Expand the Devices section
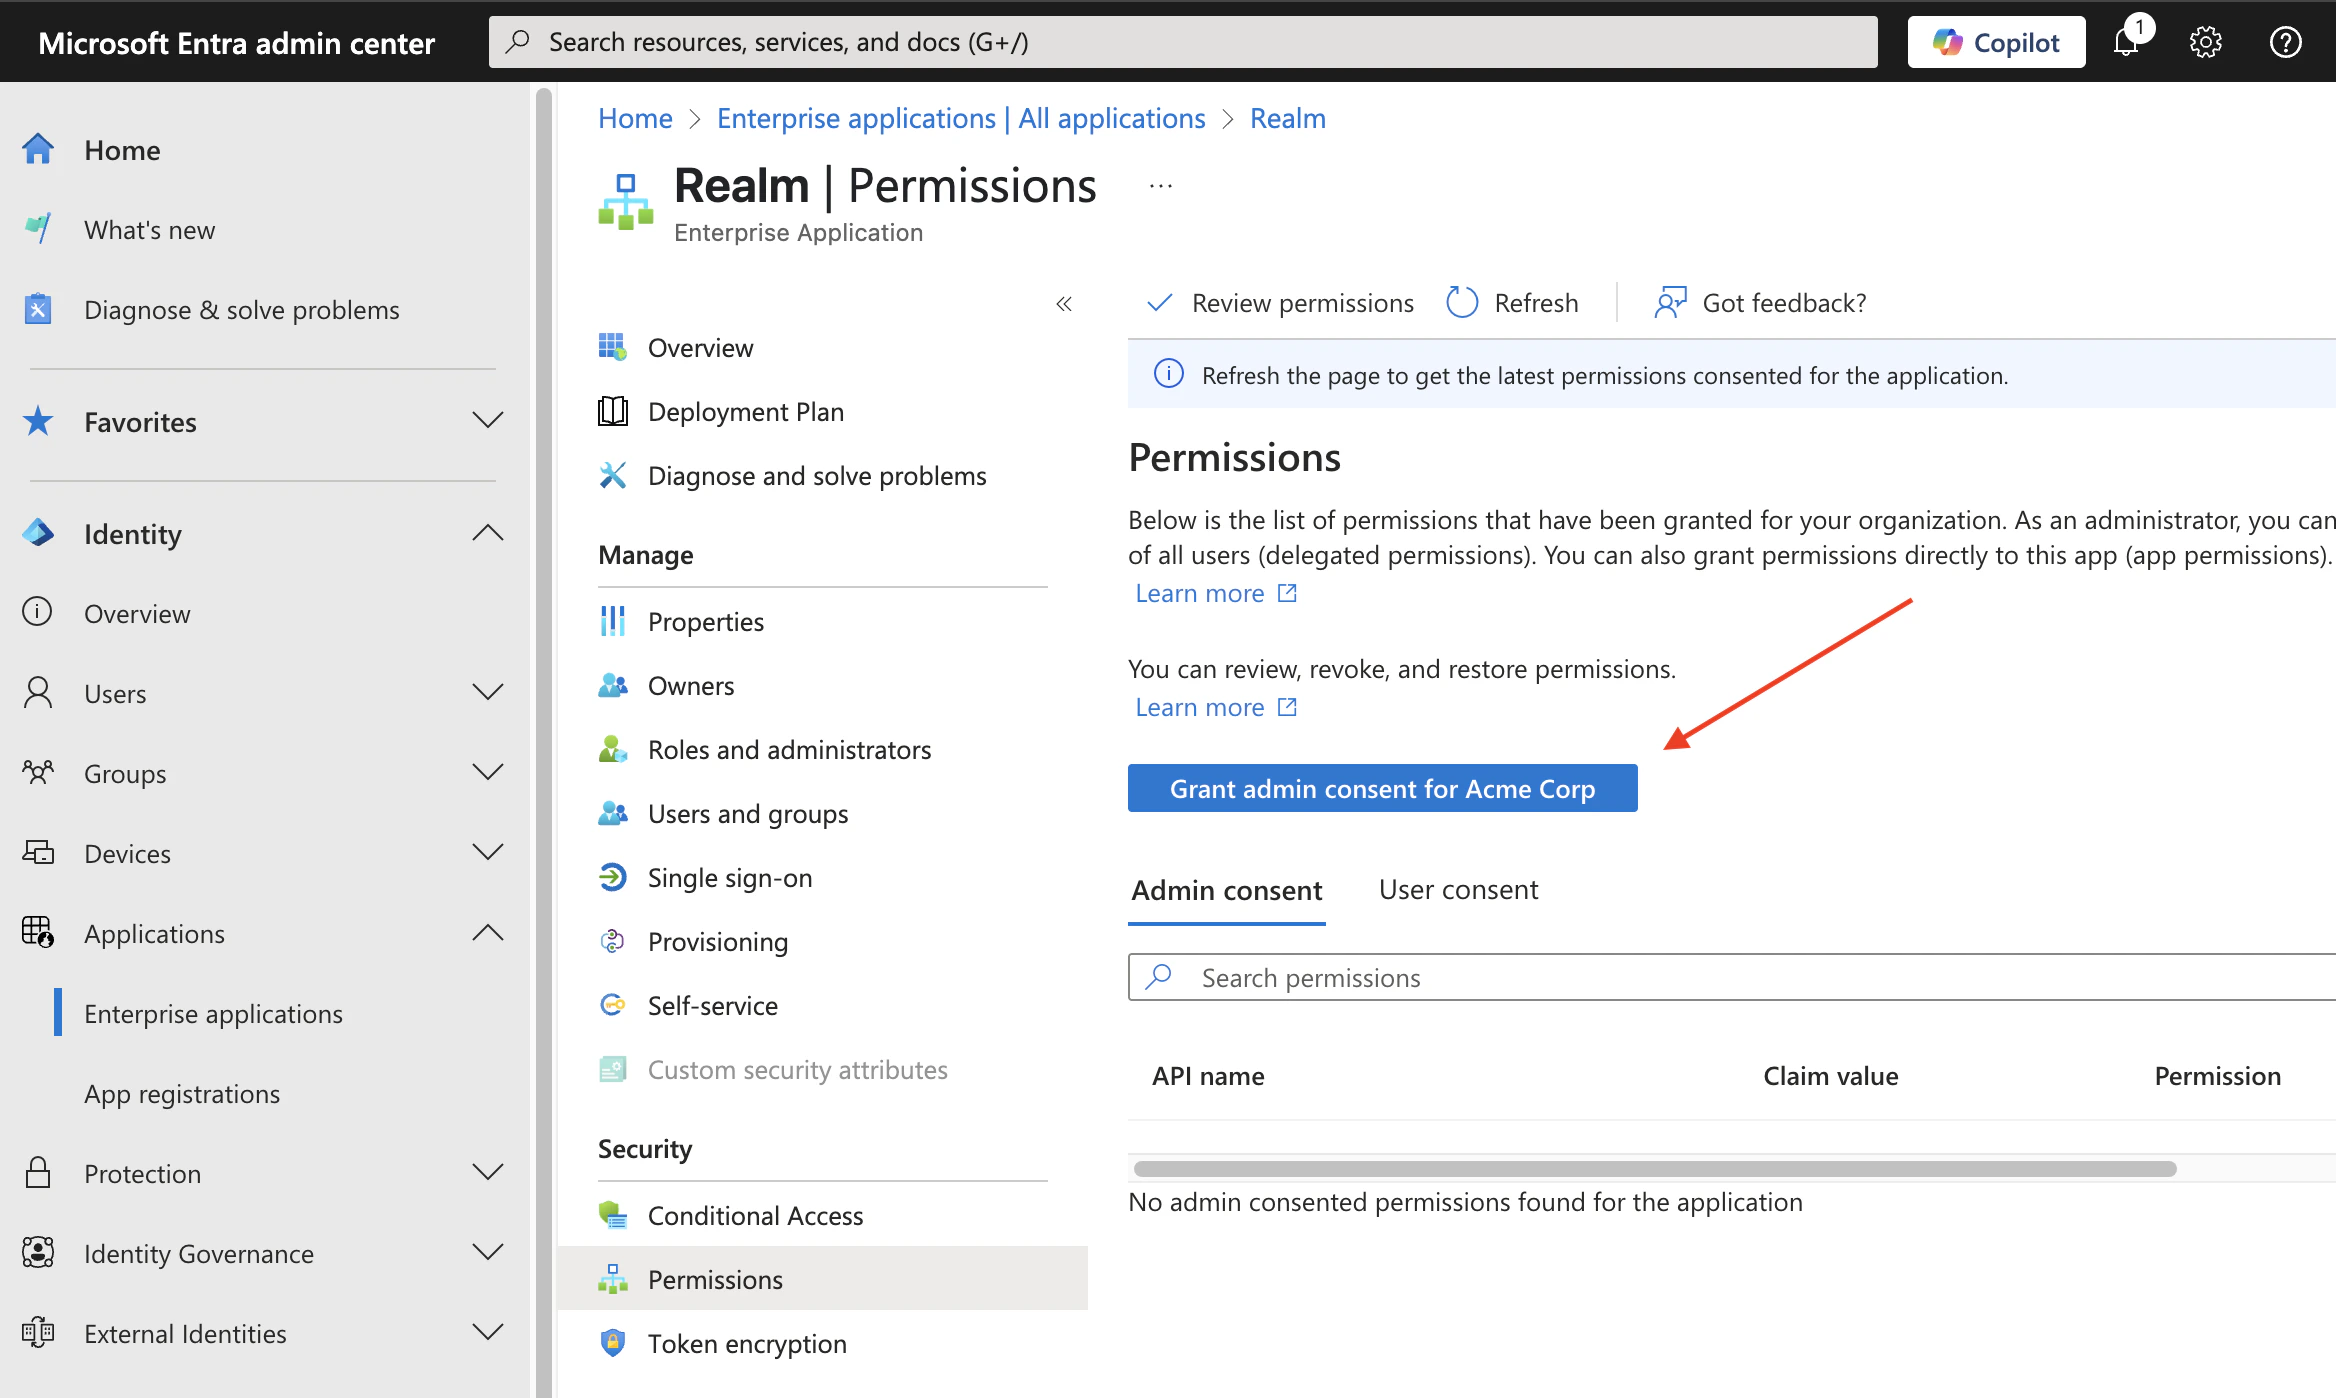The height and width of the screenshot is (1398, 2336). click(487, 852)
